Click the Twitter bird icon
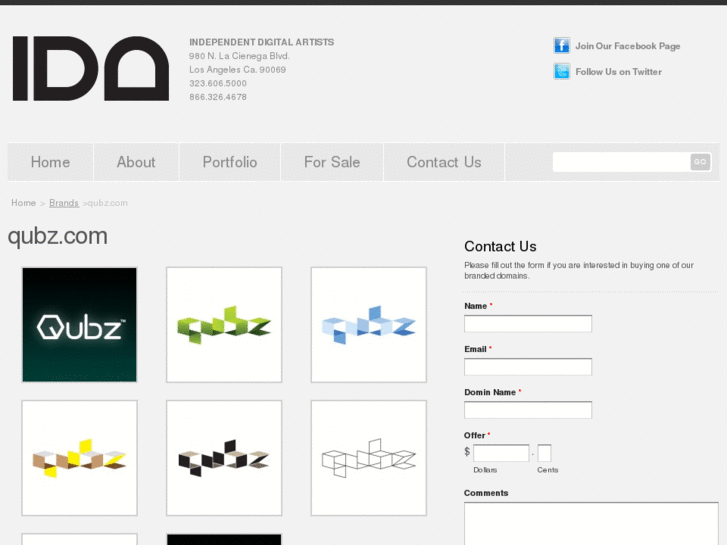 click(x=561, y=71)
